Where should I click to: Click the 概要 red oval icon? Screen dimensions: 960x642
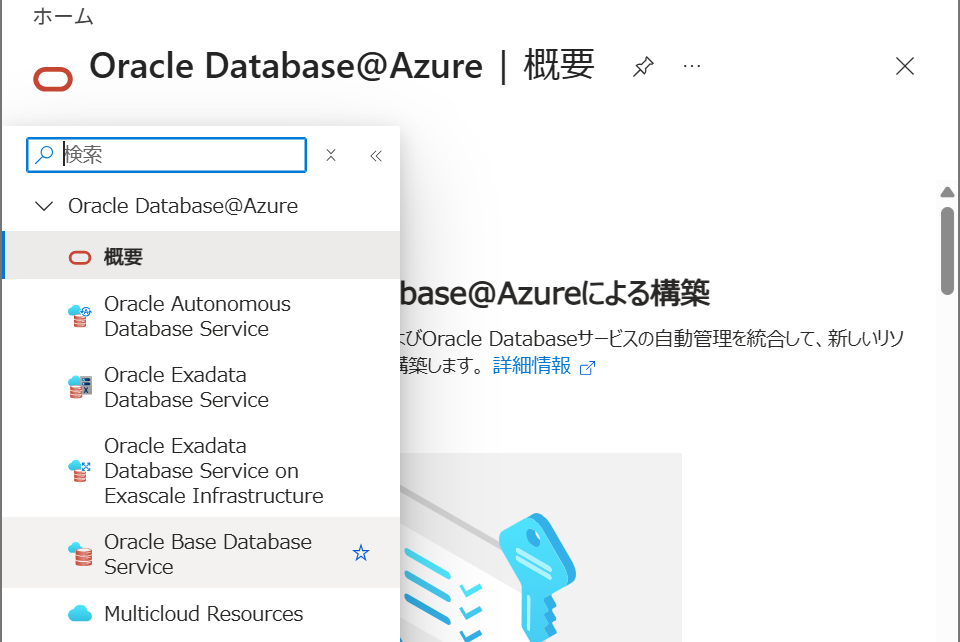click(x=80, y=258)
